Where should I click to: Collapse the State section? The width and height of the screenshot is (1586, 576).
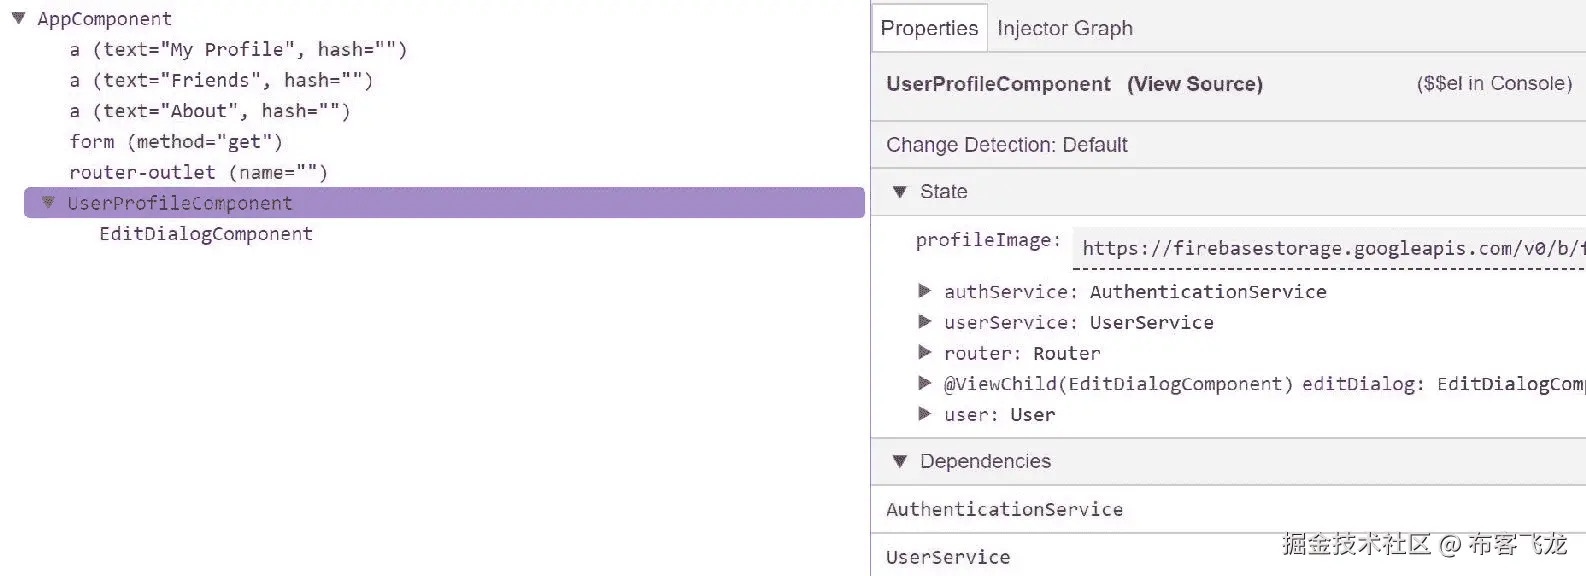899,192
